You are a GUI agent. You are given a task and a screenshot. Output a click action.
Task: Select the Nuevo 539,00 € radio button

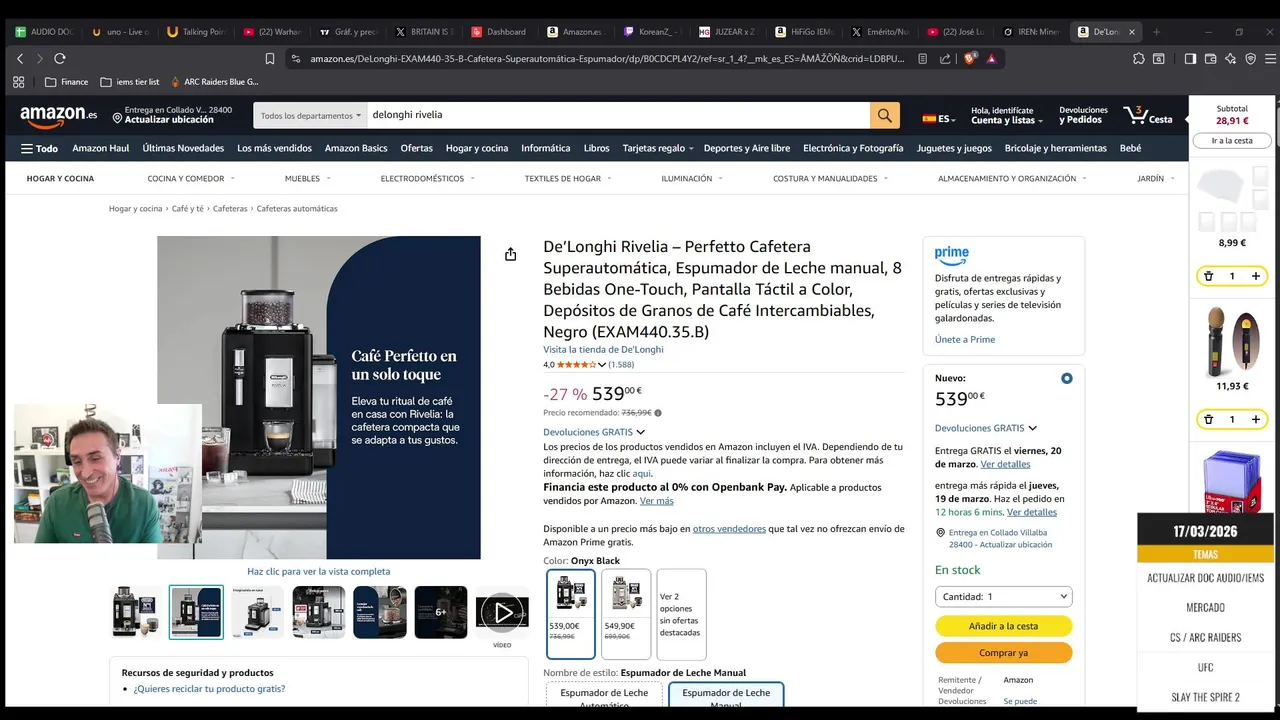[x=1066, y=378]
